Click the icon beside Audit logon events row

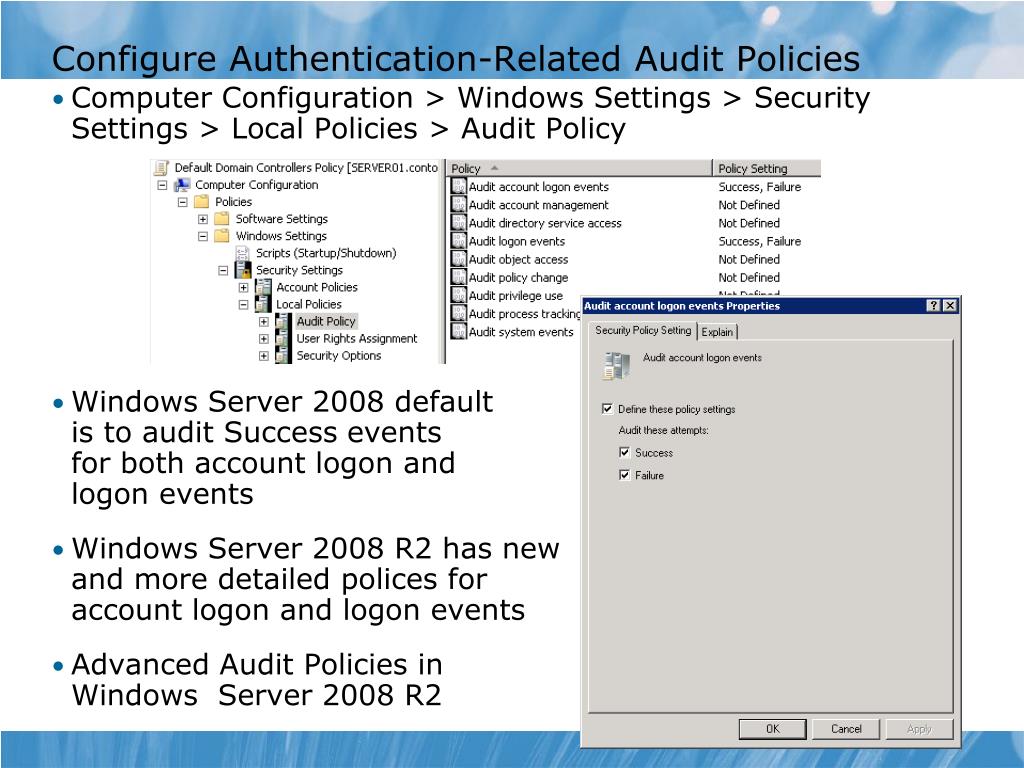tap(459, 241)
